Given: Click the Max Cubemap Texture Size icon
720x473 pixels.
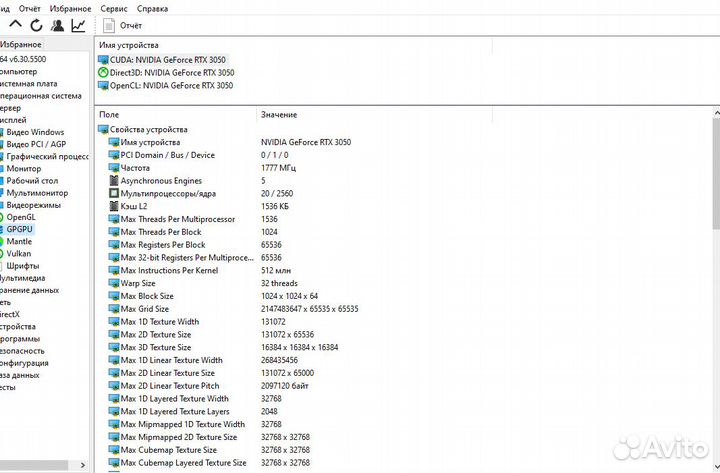Looking at the screenshot, I should [113, 450].
